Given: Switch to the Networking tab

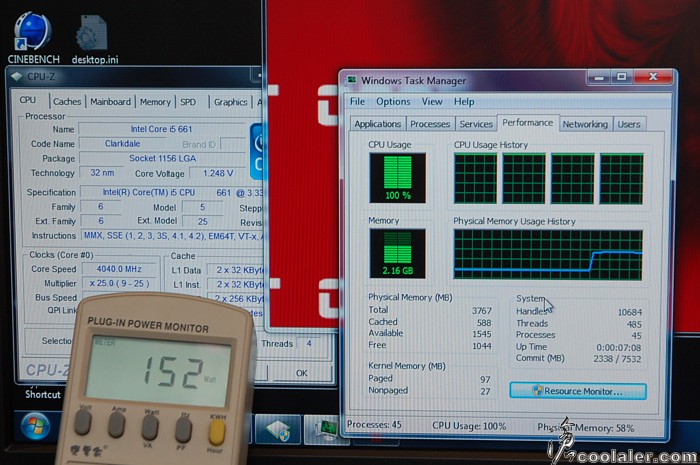Looking at the screenshot, I should [585, 124].
